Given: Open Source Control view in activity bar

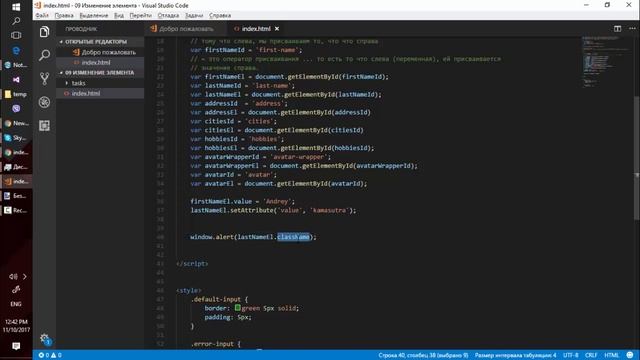Looking at the screenshot, I should click(x=44, y=78).
